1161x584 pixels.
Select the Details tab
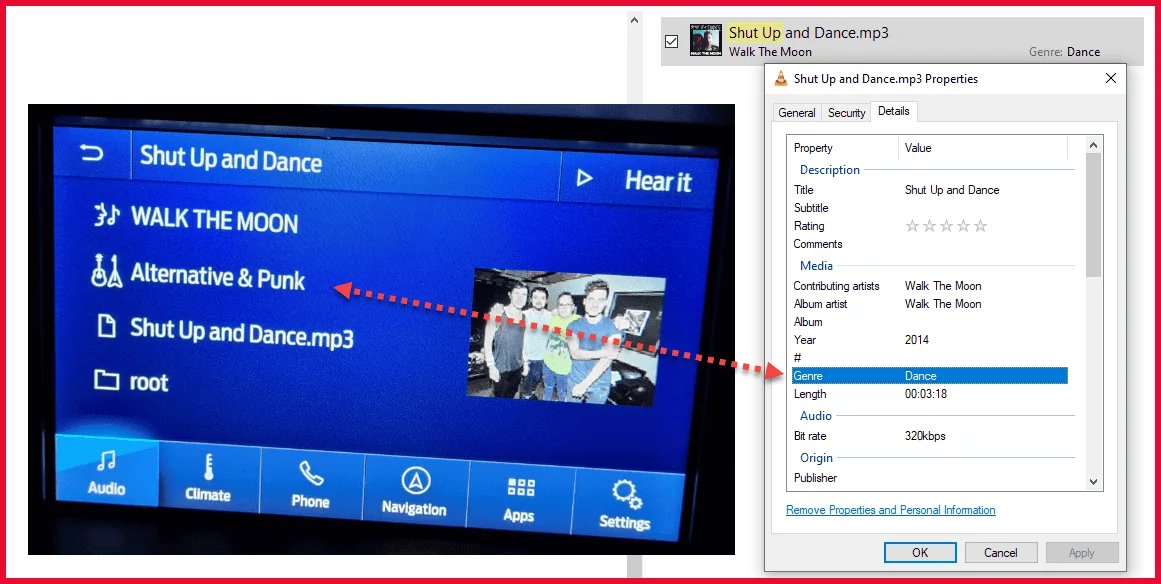(x=894, y=111)
